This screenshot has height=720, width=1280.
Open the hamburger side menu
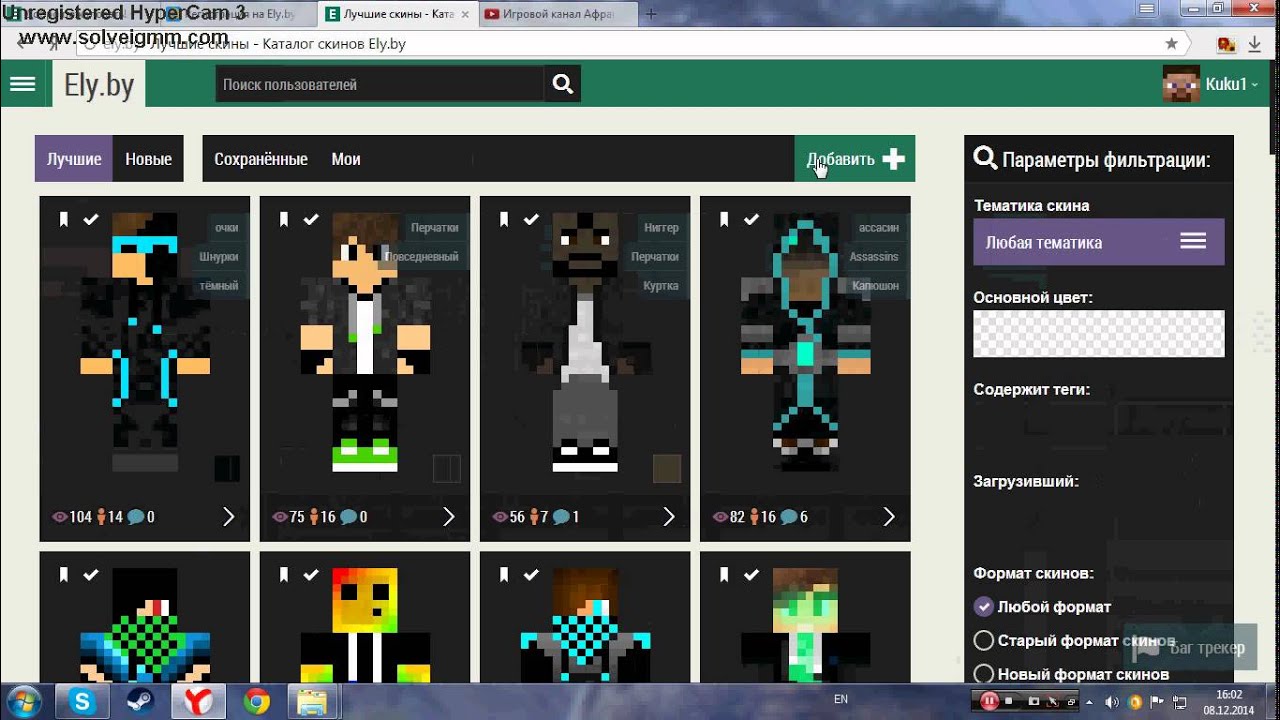tap(22, 84)
